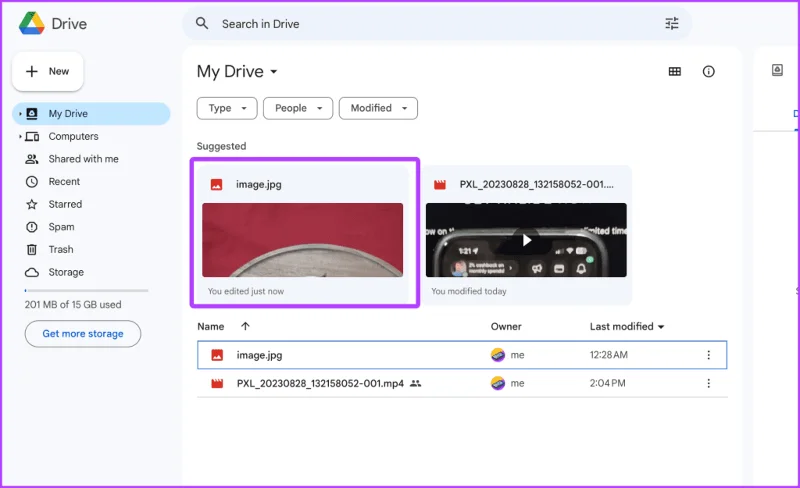Click the 2:04 PM modified time
Screen dimensions: 800x488
(607, 383)
